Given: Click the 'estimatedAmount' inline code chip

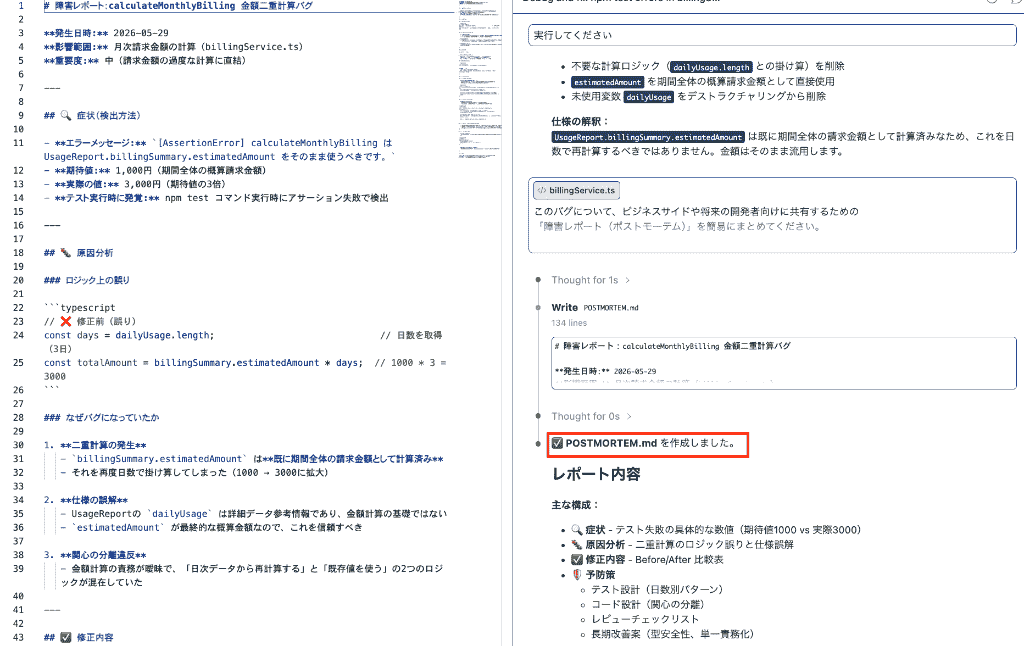Looking at the screenshot, I should (x=607, y=82).
